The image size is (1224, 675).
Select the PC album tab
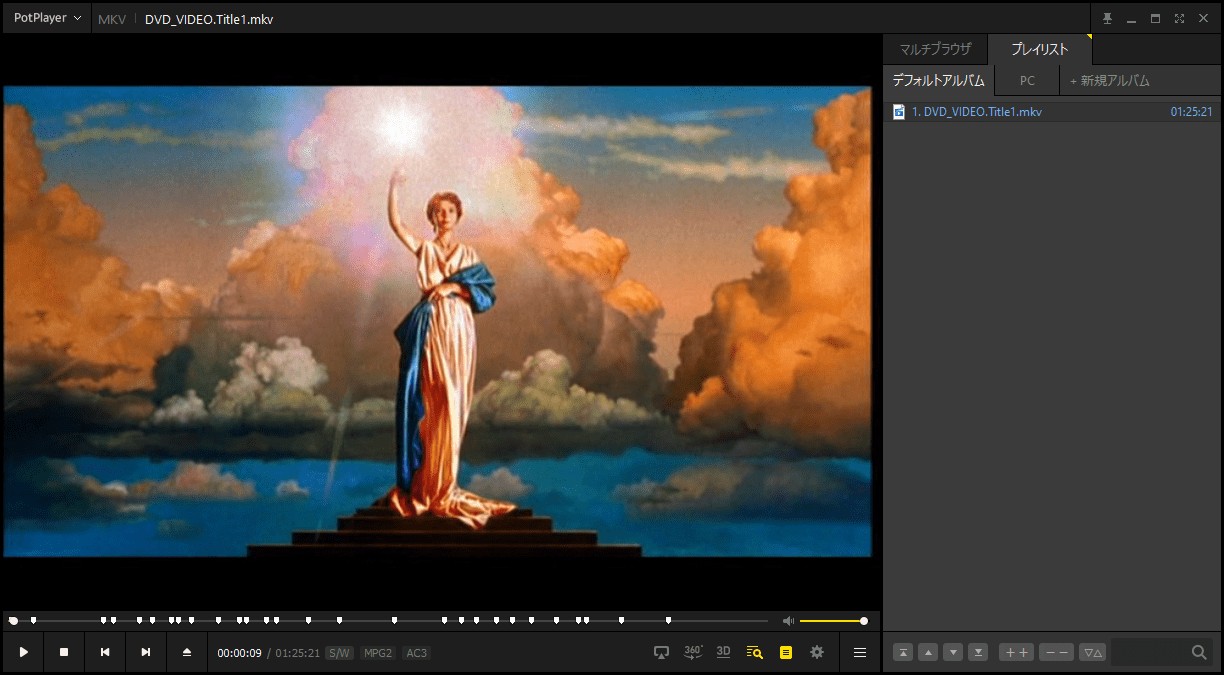tap(1027, 81)
